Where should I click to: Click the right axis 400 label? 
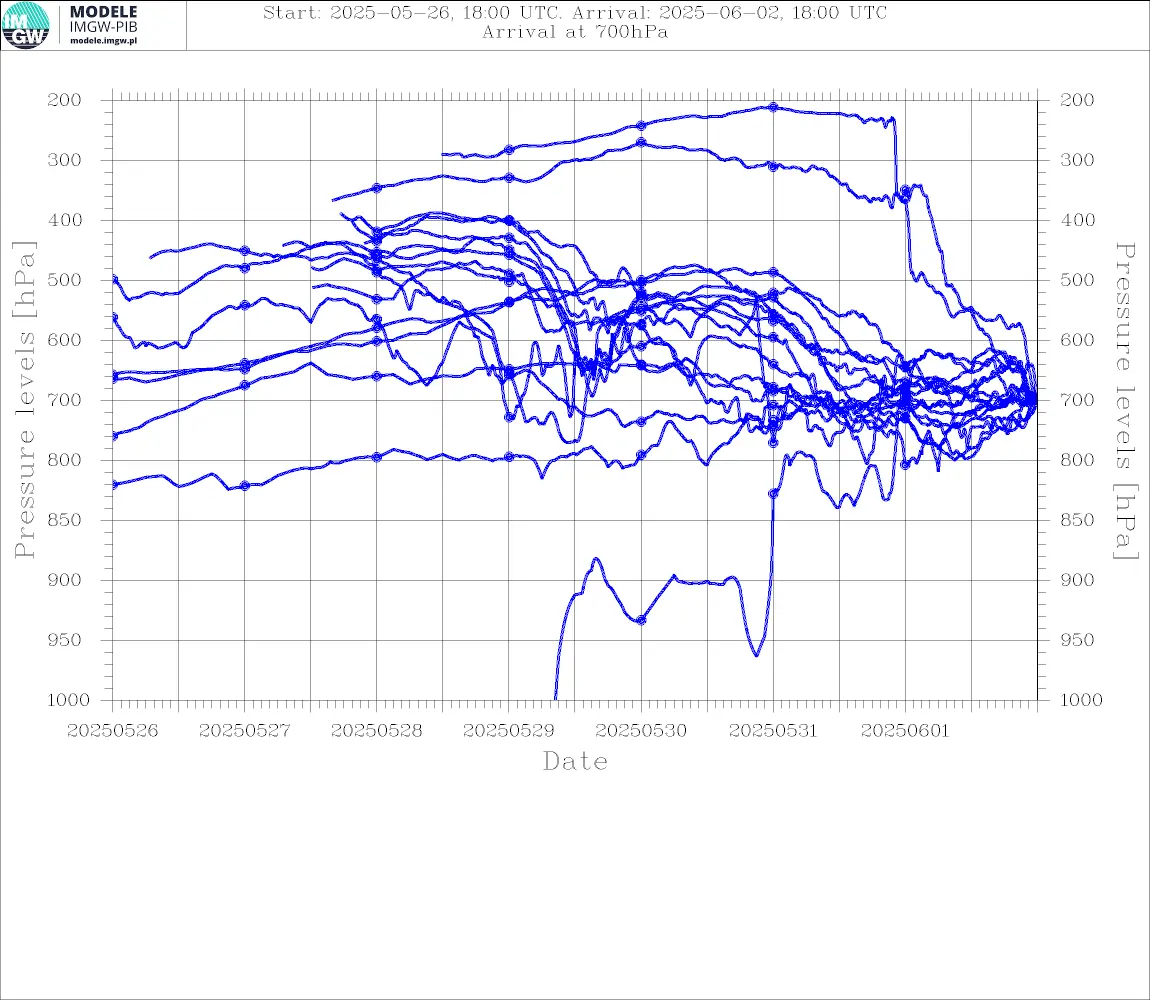(x=1077, y=220)
